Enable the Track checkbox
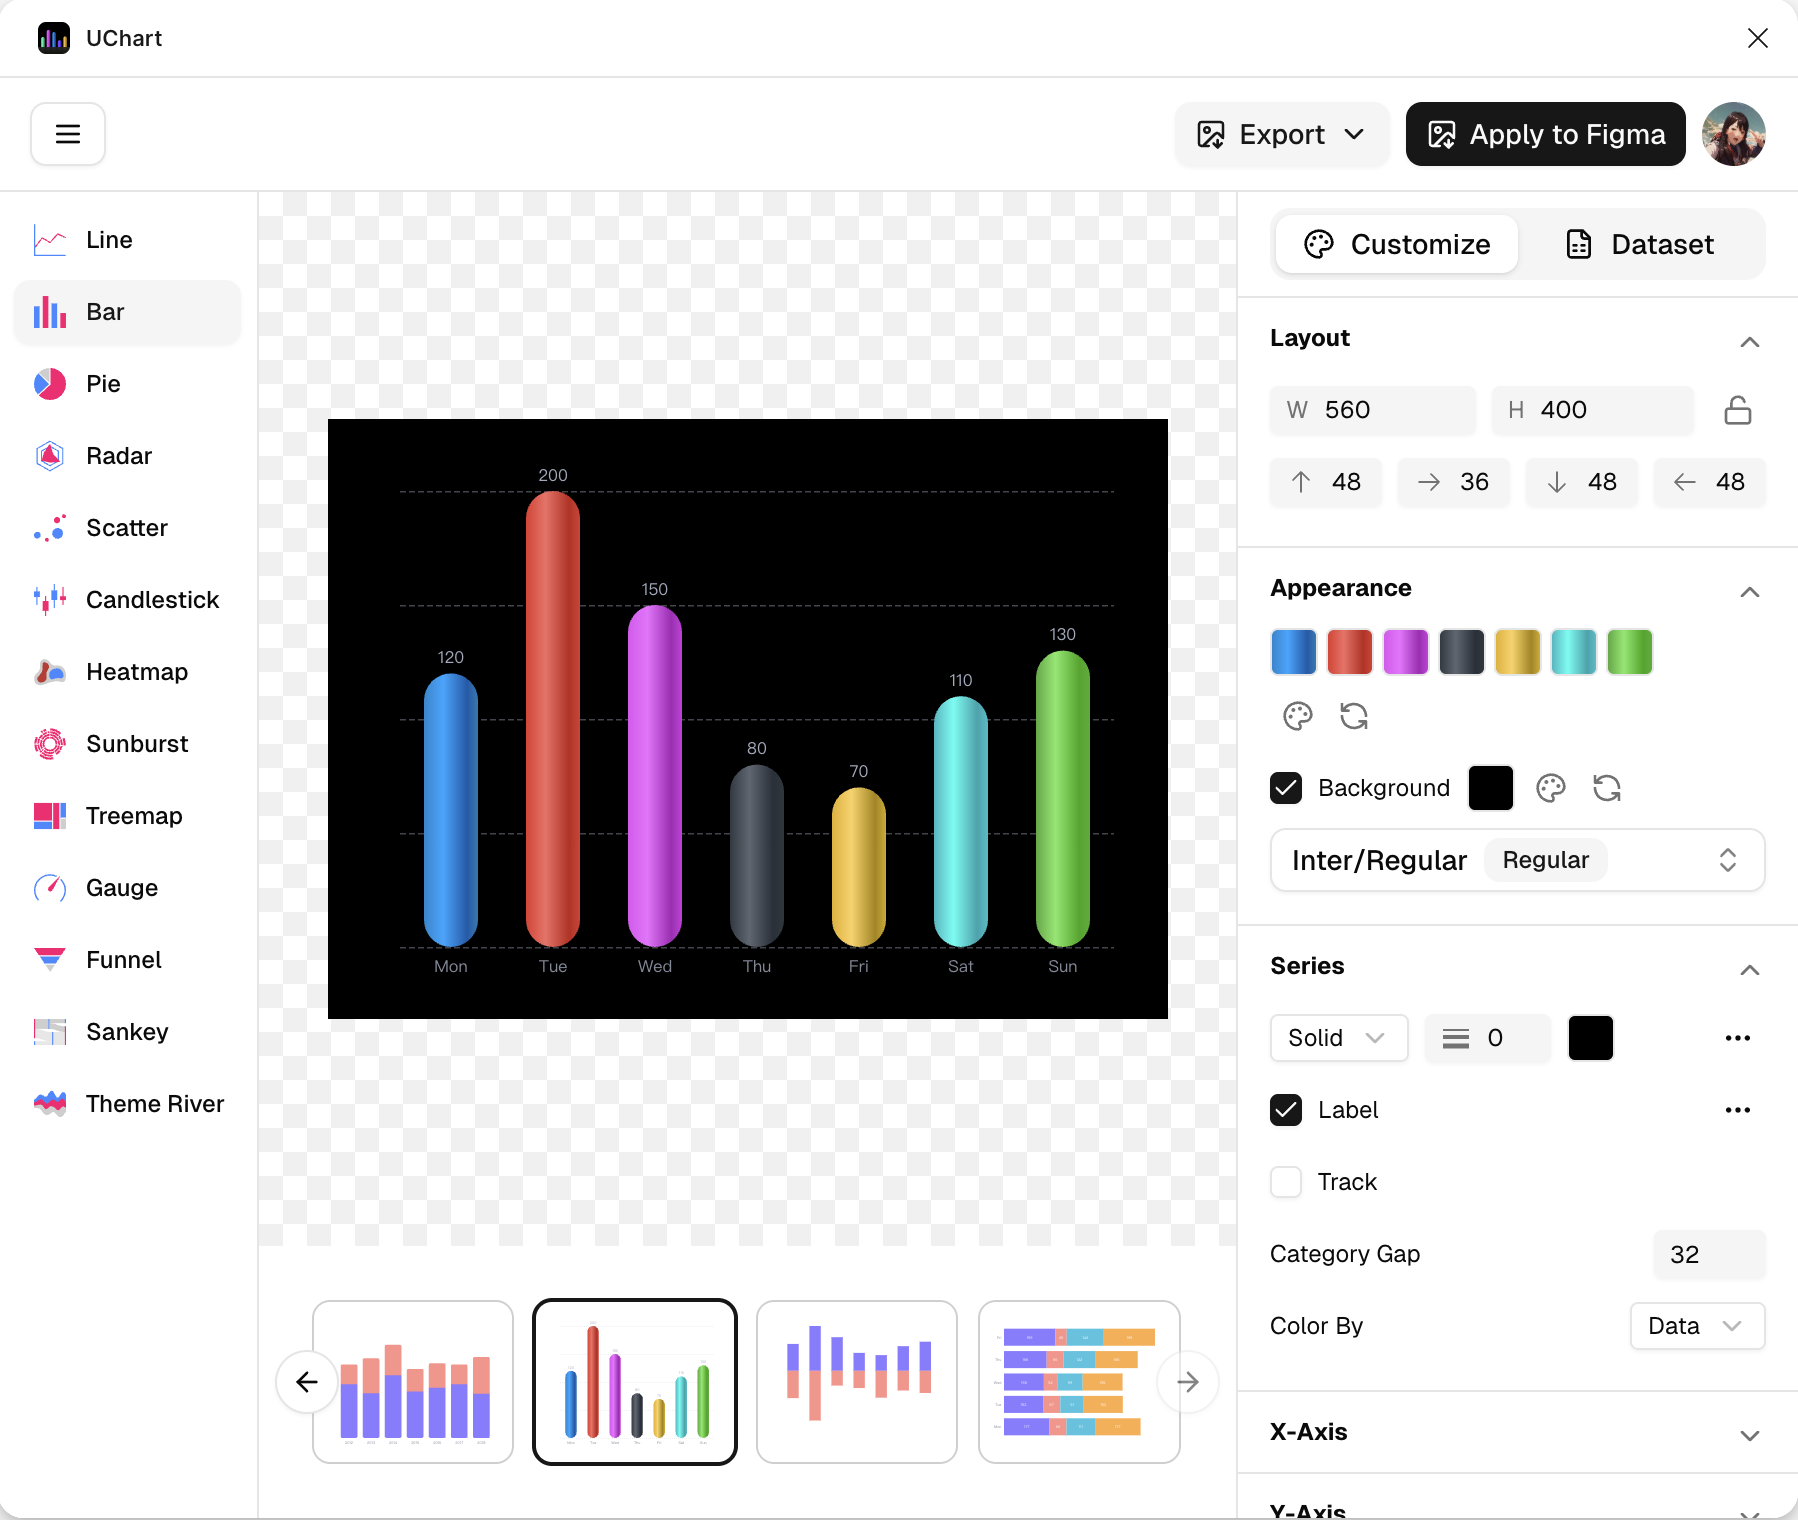 click(1286, 1182)
